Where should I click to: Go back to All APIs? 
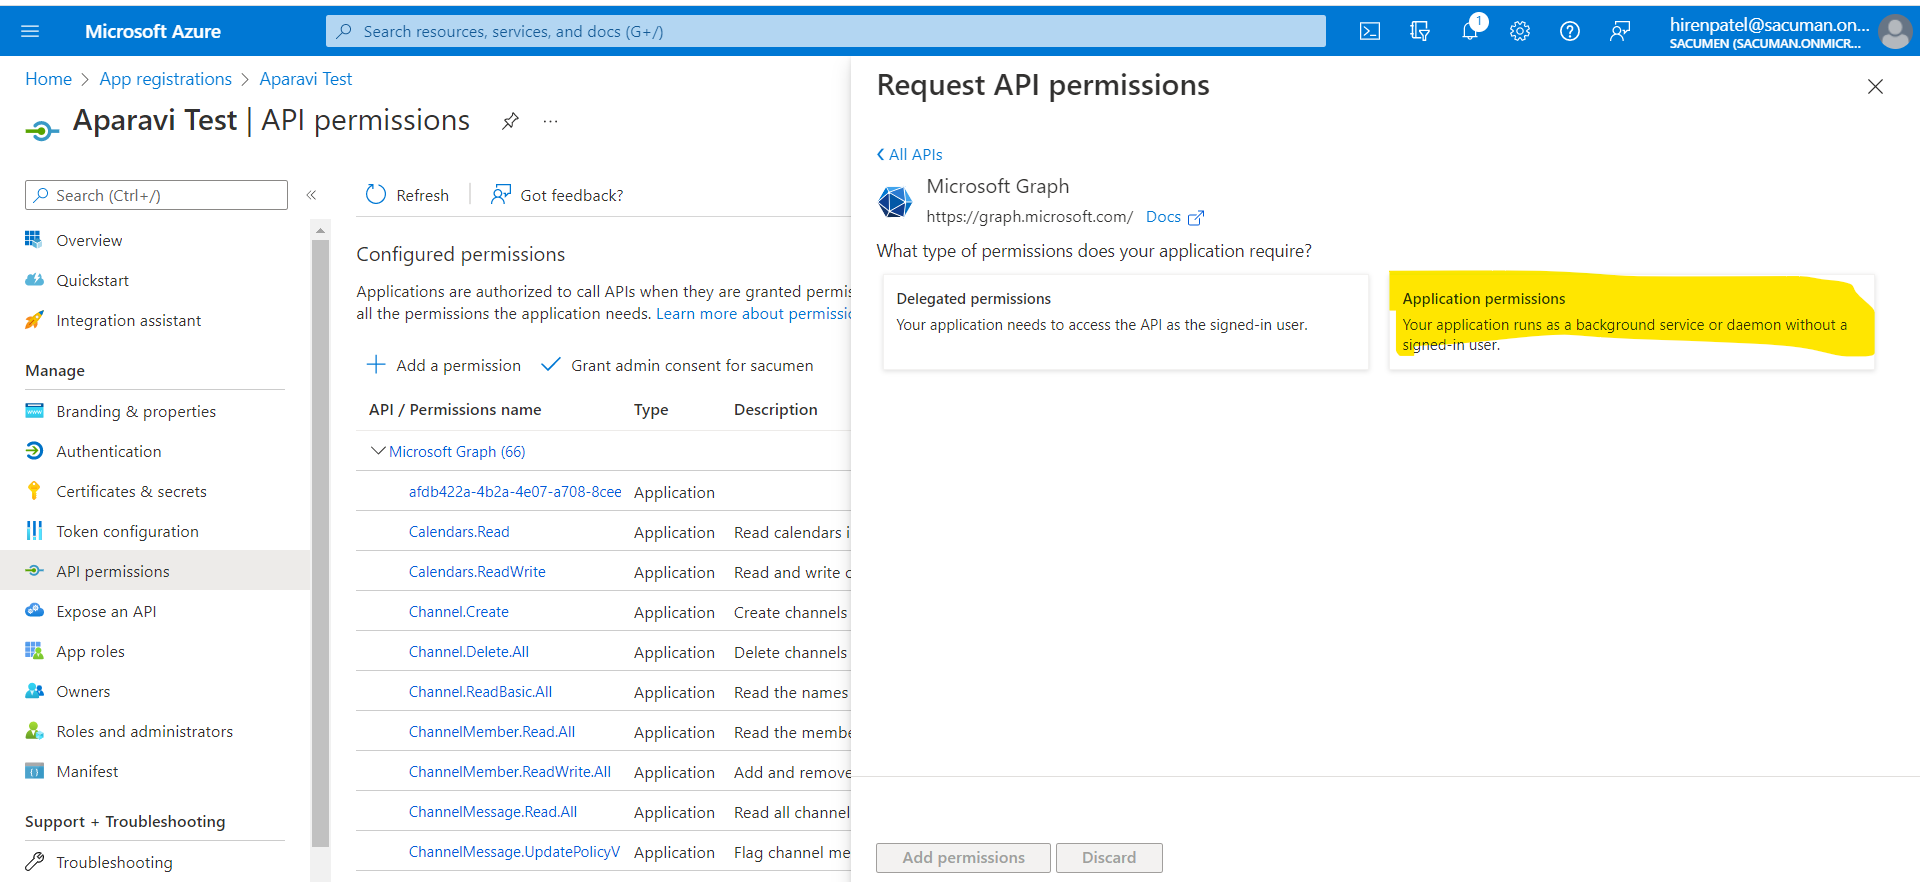click(x=909, y=154)
